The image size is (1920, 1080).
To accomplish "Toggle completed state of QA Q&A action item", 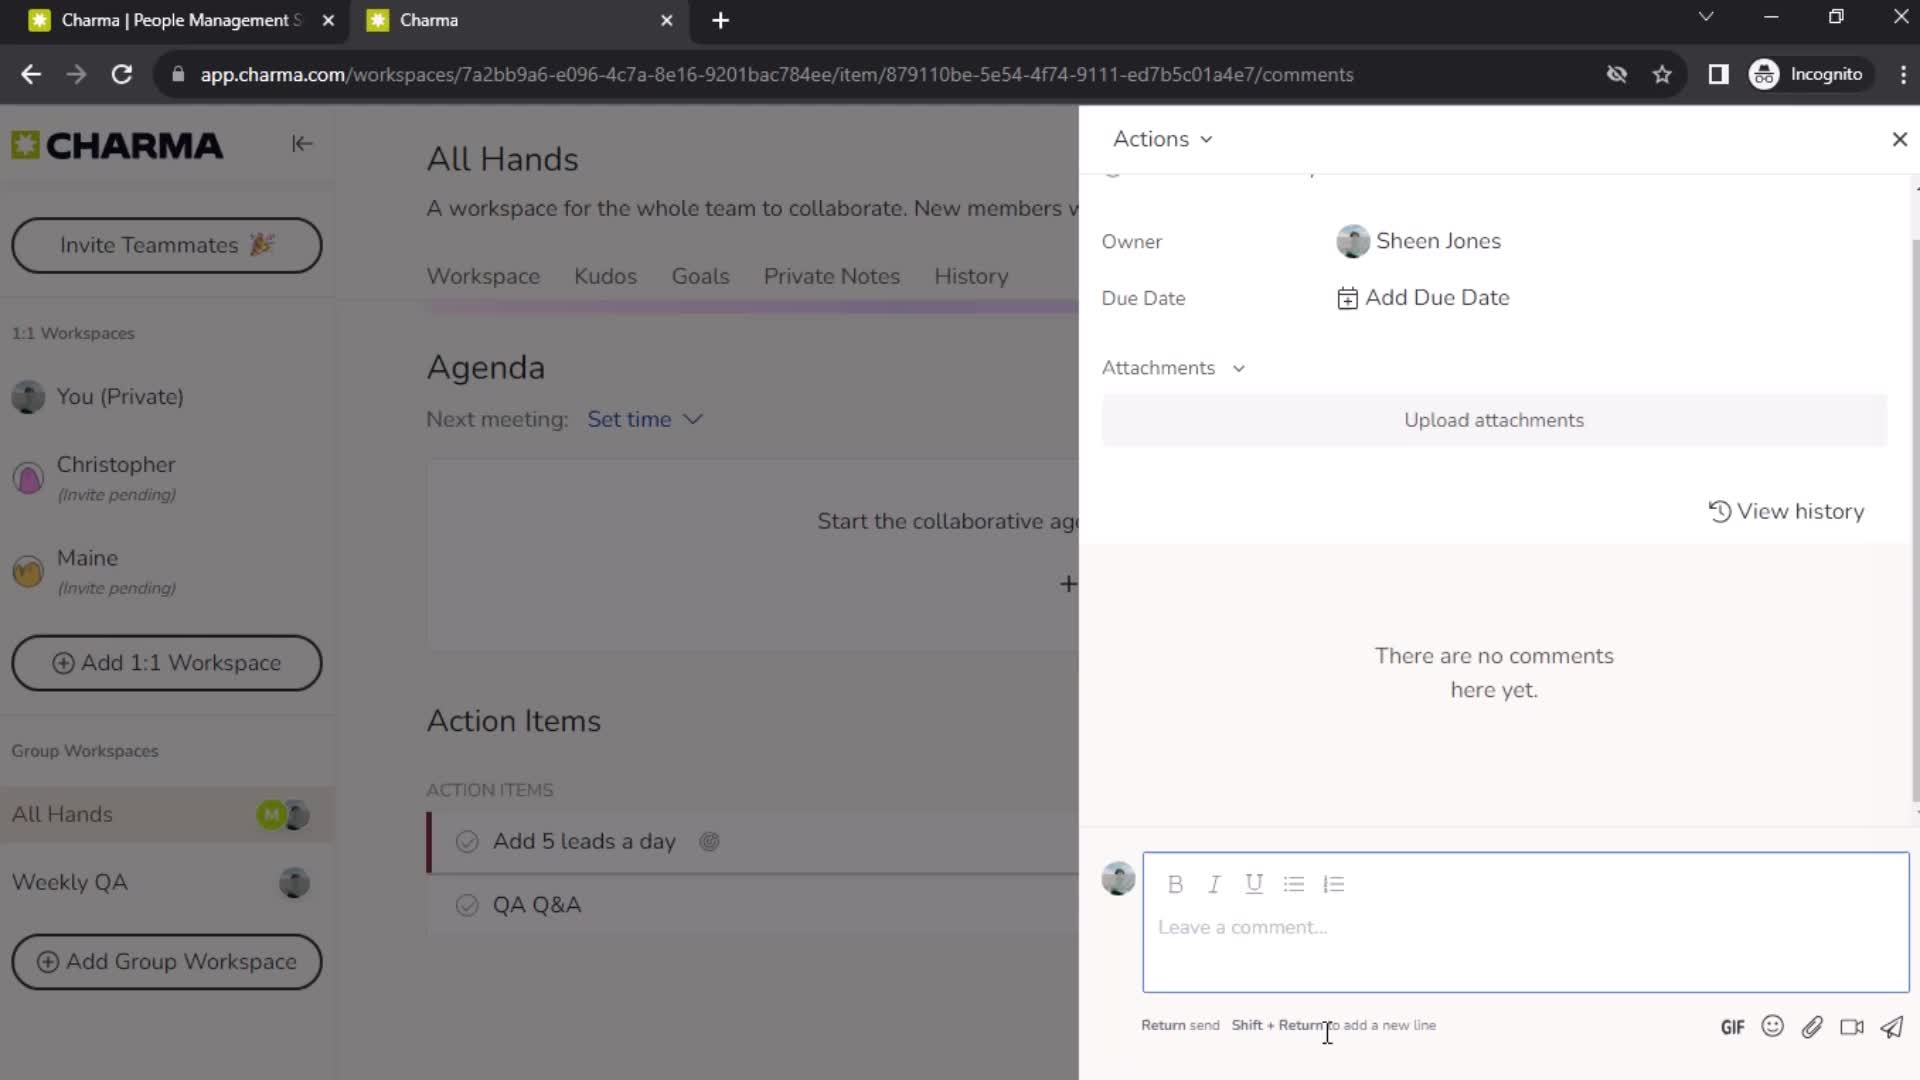I will 467,905.
